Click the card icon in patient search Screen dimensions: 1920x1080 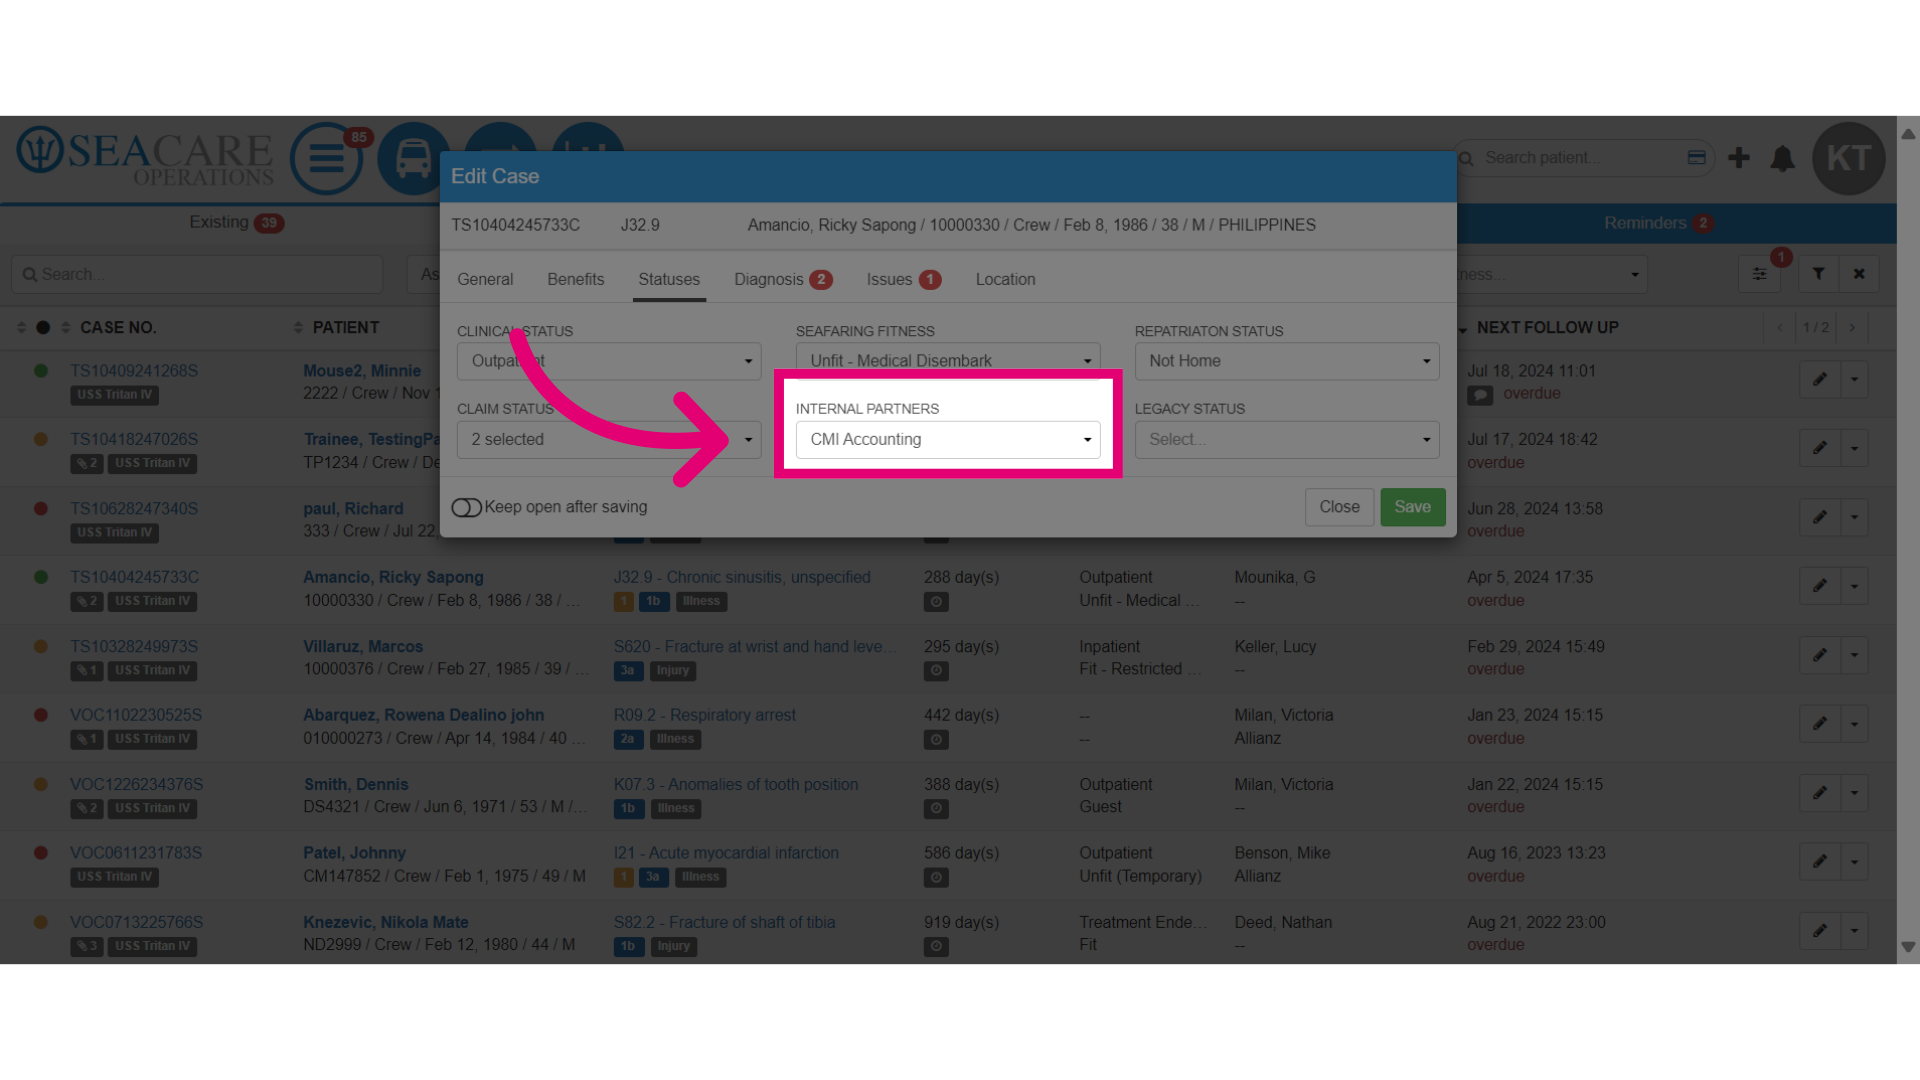point(1696,157)
